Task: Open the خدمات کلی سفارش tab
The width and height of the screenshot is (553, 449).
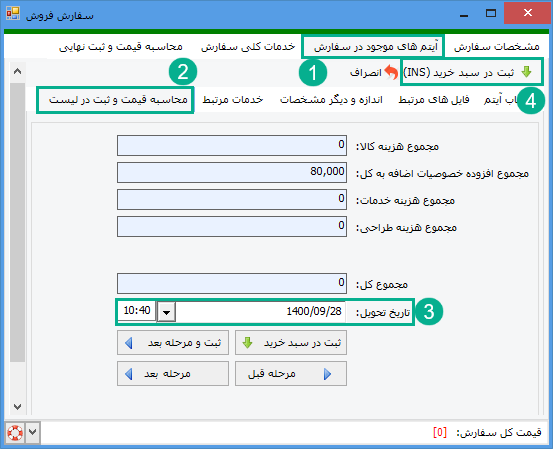Action: [248, 47]
